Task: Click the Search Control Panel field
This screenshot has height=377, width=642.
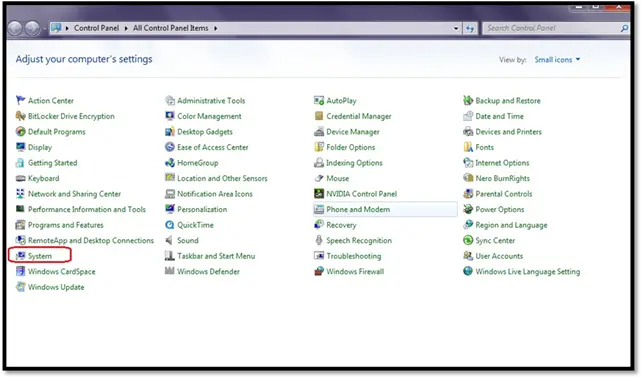Action: [551, 28]
